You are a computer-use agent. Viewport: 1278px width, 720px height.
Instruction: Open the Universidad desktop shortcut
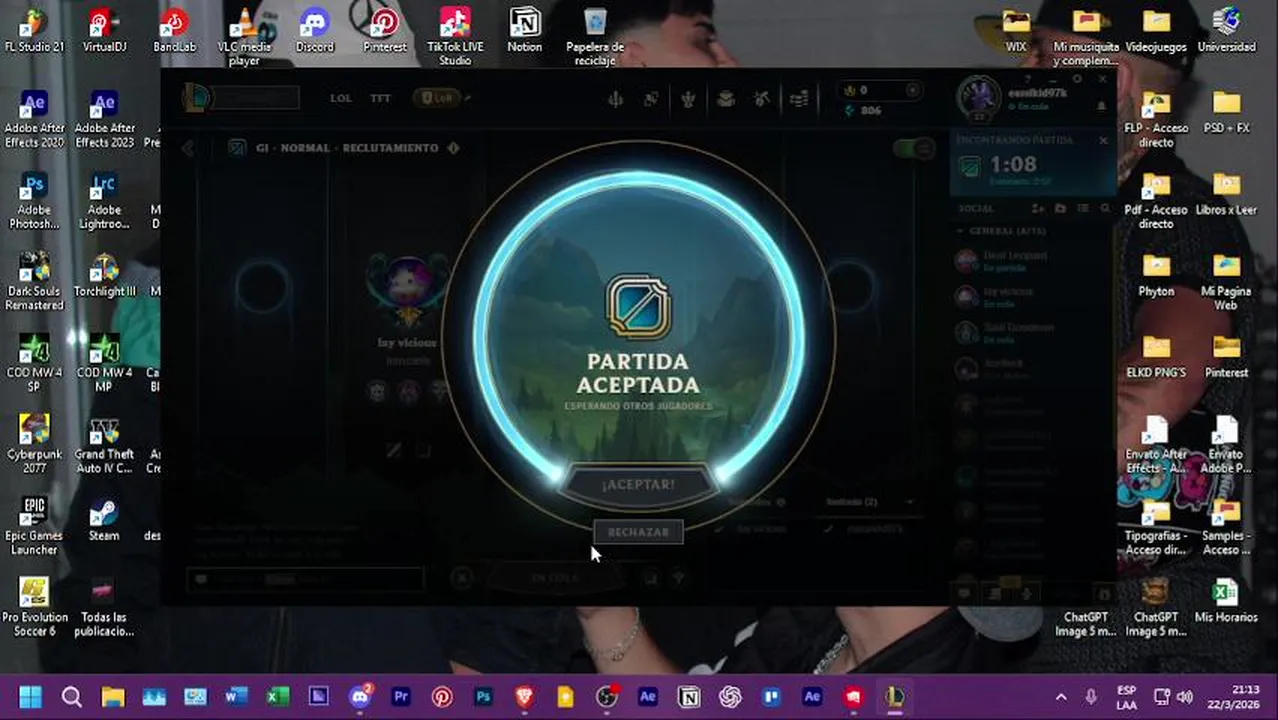coord(1226,31)
